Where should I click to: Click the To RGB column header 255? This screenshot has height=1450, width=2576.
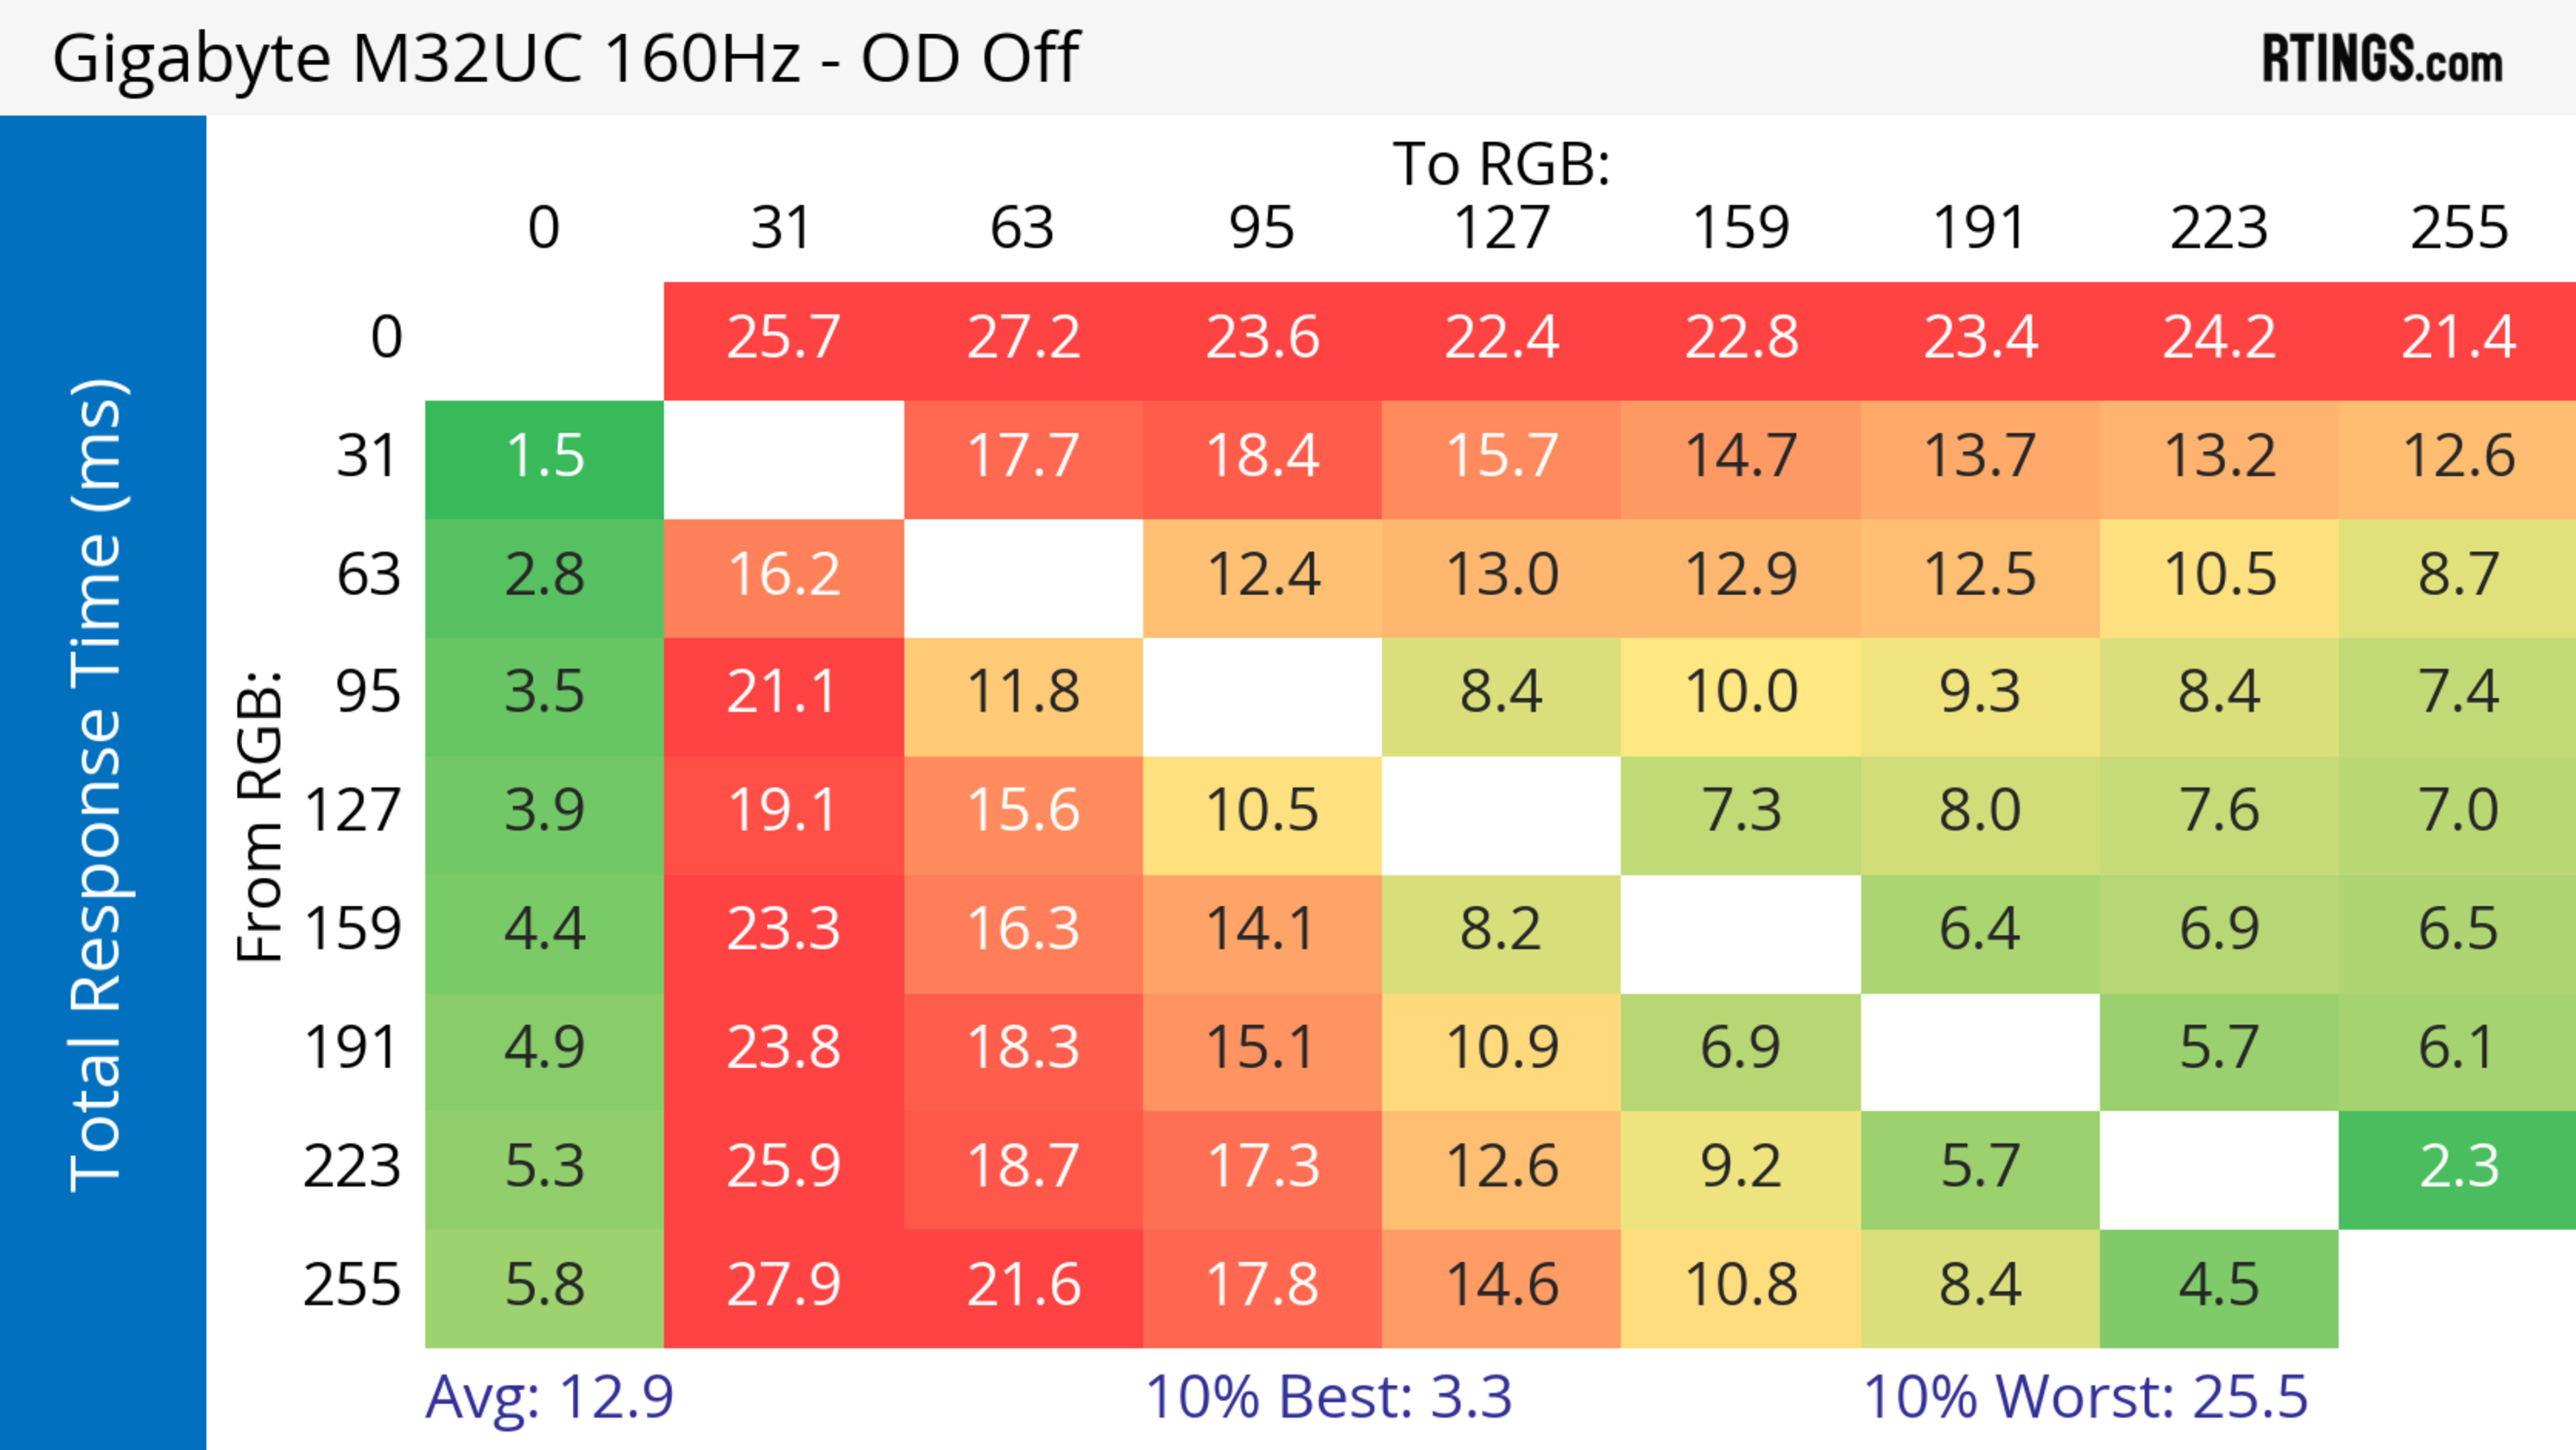[2458, 228]
